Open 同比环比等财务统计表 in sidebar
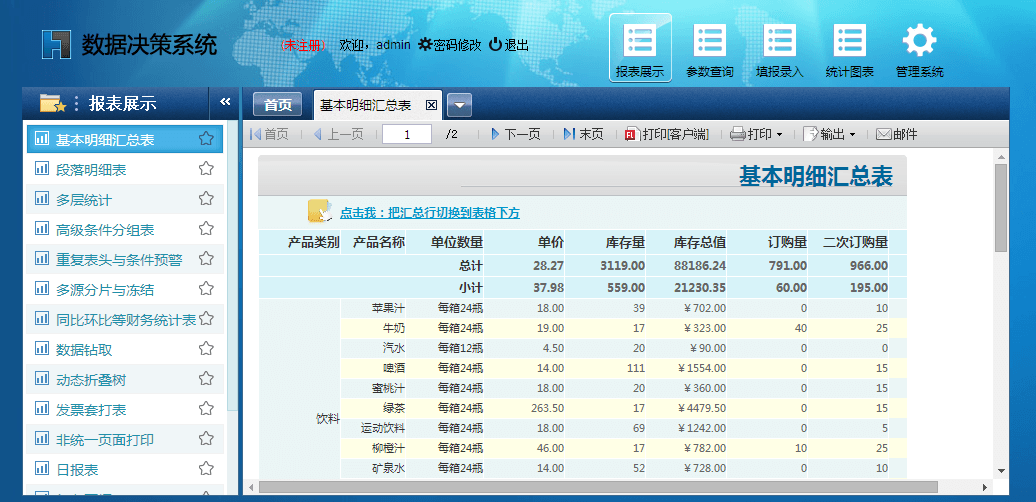This screenshot has height=502, width=1036. click(x=126, y=320)
